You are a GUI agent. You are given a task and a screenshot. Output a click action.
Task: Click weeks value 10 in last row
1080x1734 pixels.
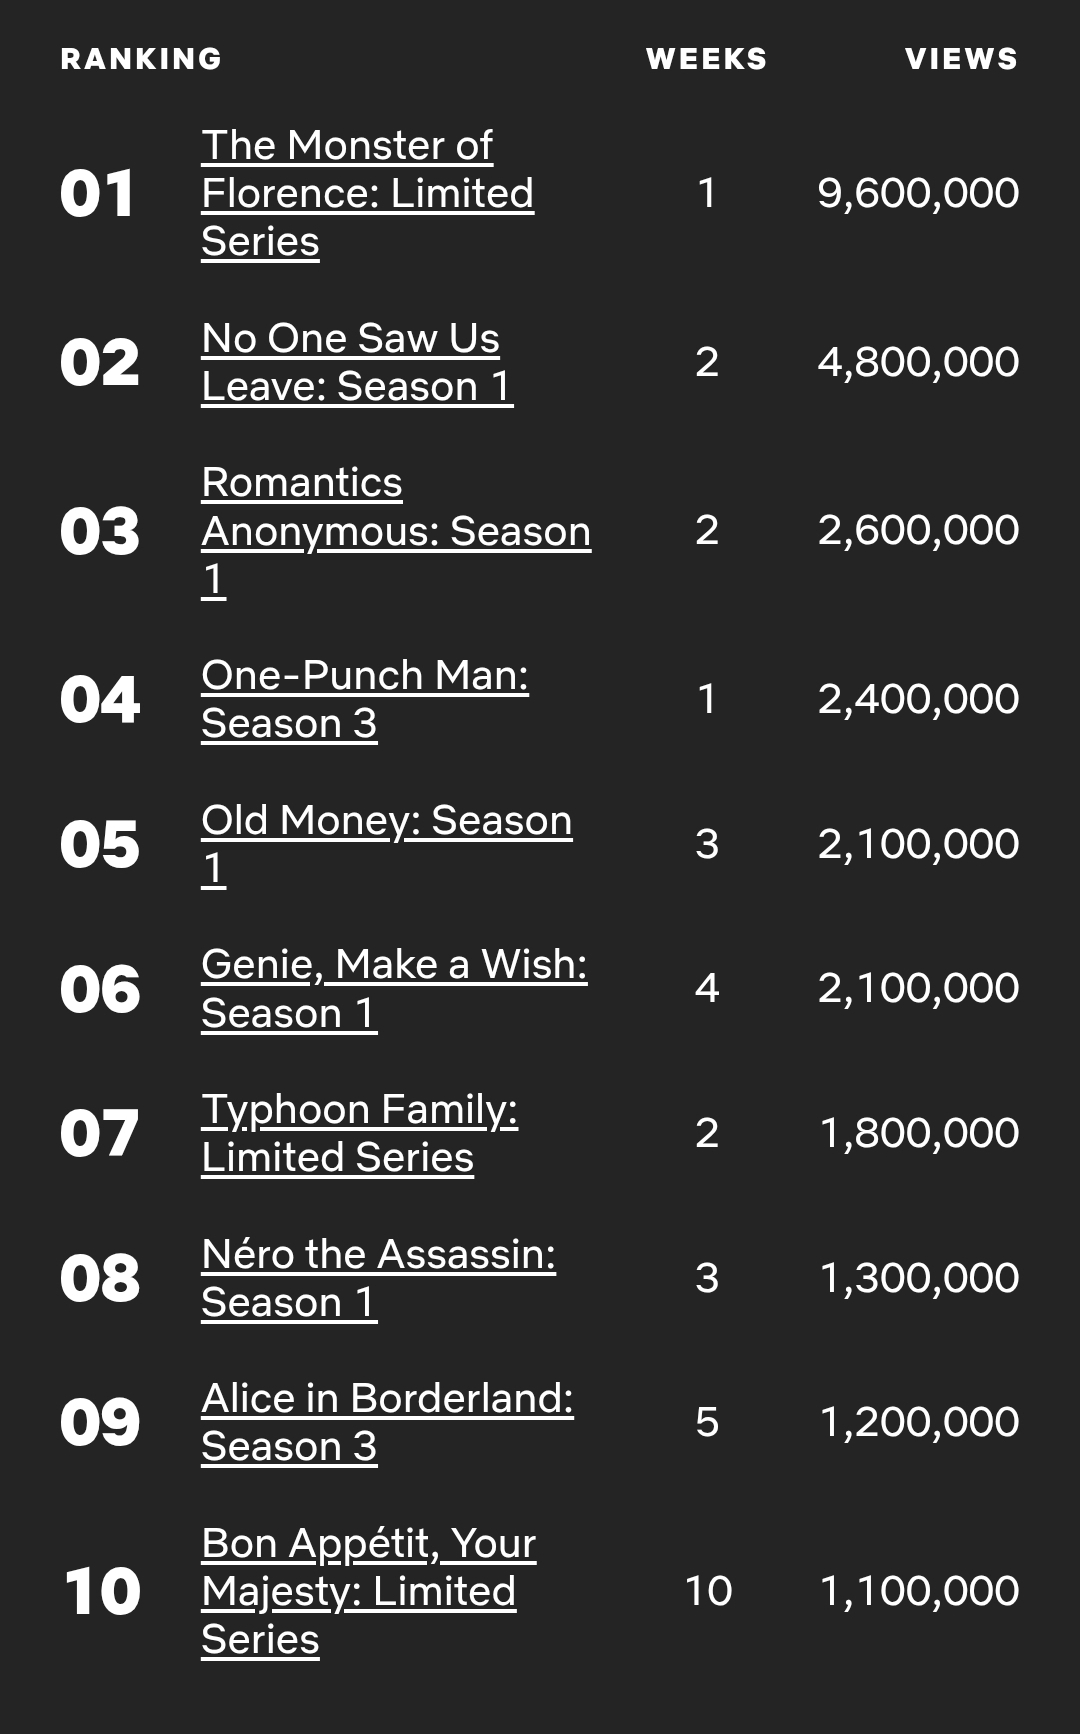click(708, 1591)
